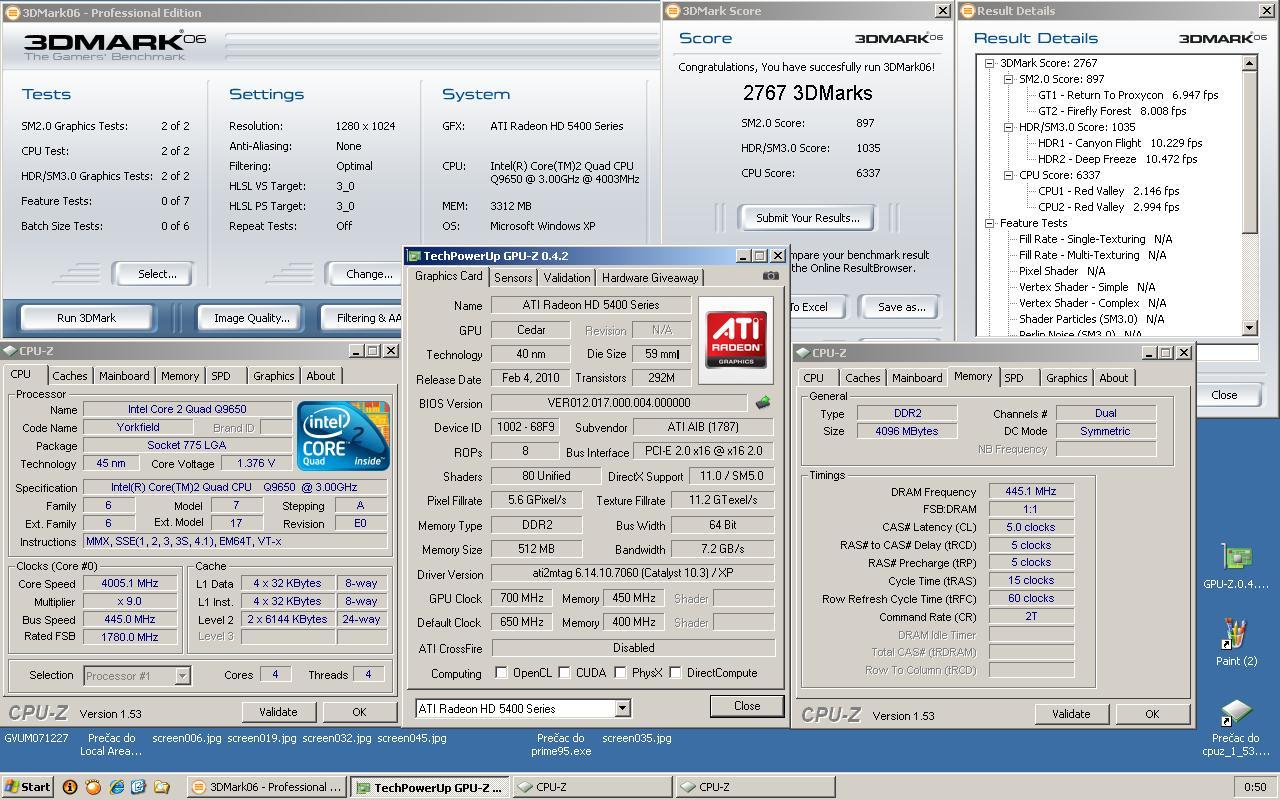Image resolution: width=1280 pixels, height=800 pixels.
Task: Click the Start button
Action: [28, 787]
